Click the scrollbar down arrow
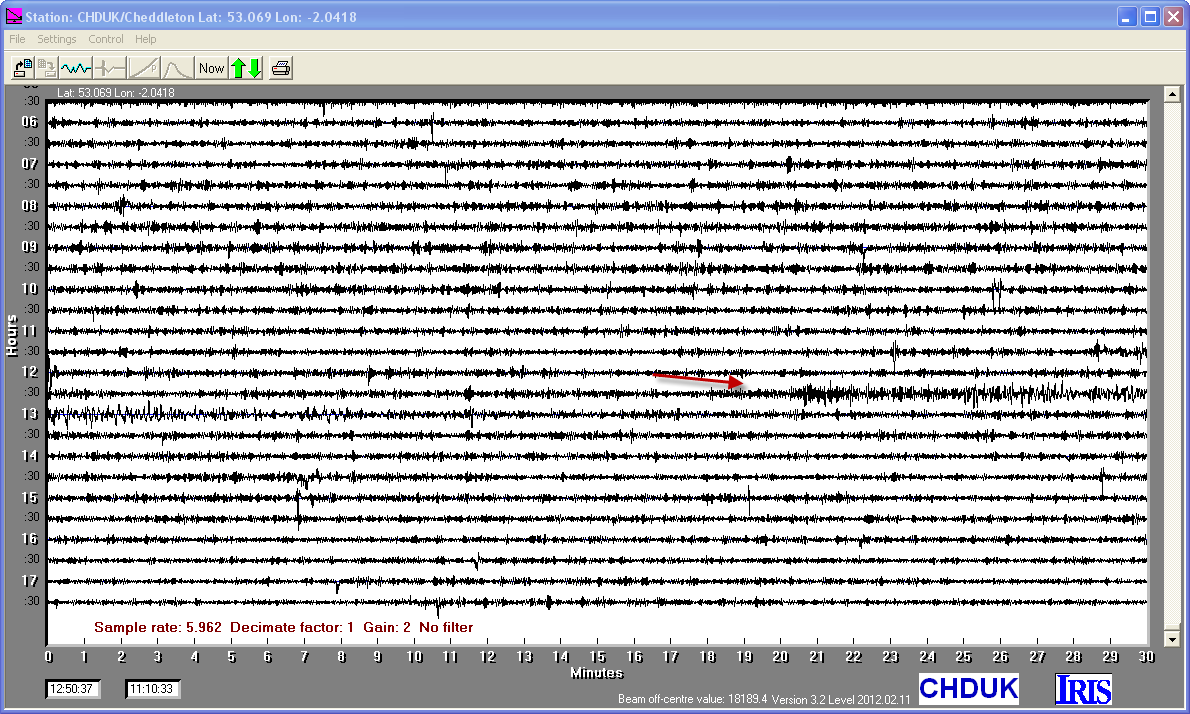This screenshot has height=714, width=1190. click(1172, 639)
